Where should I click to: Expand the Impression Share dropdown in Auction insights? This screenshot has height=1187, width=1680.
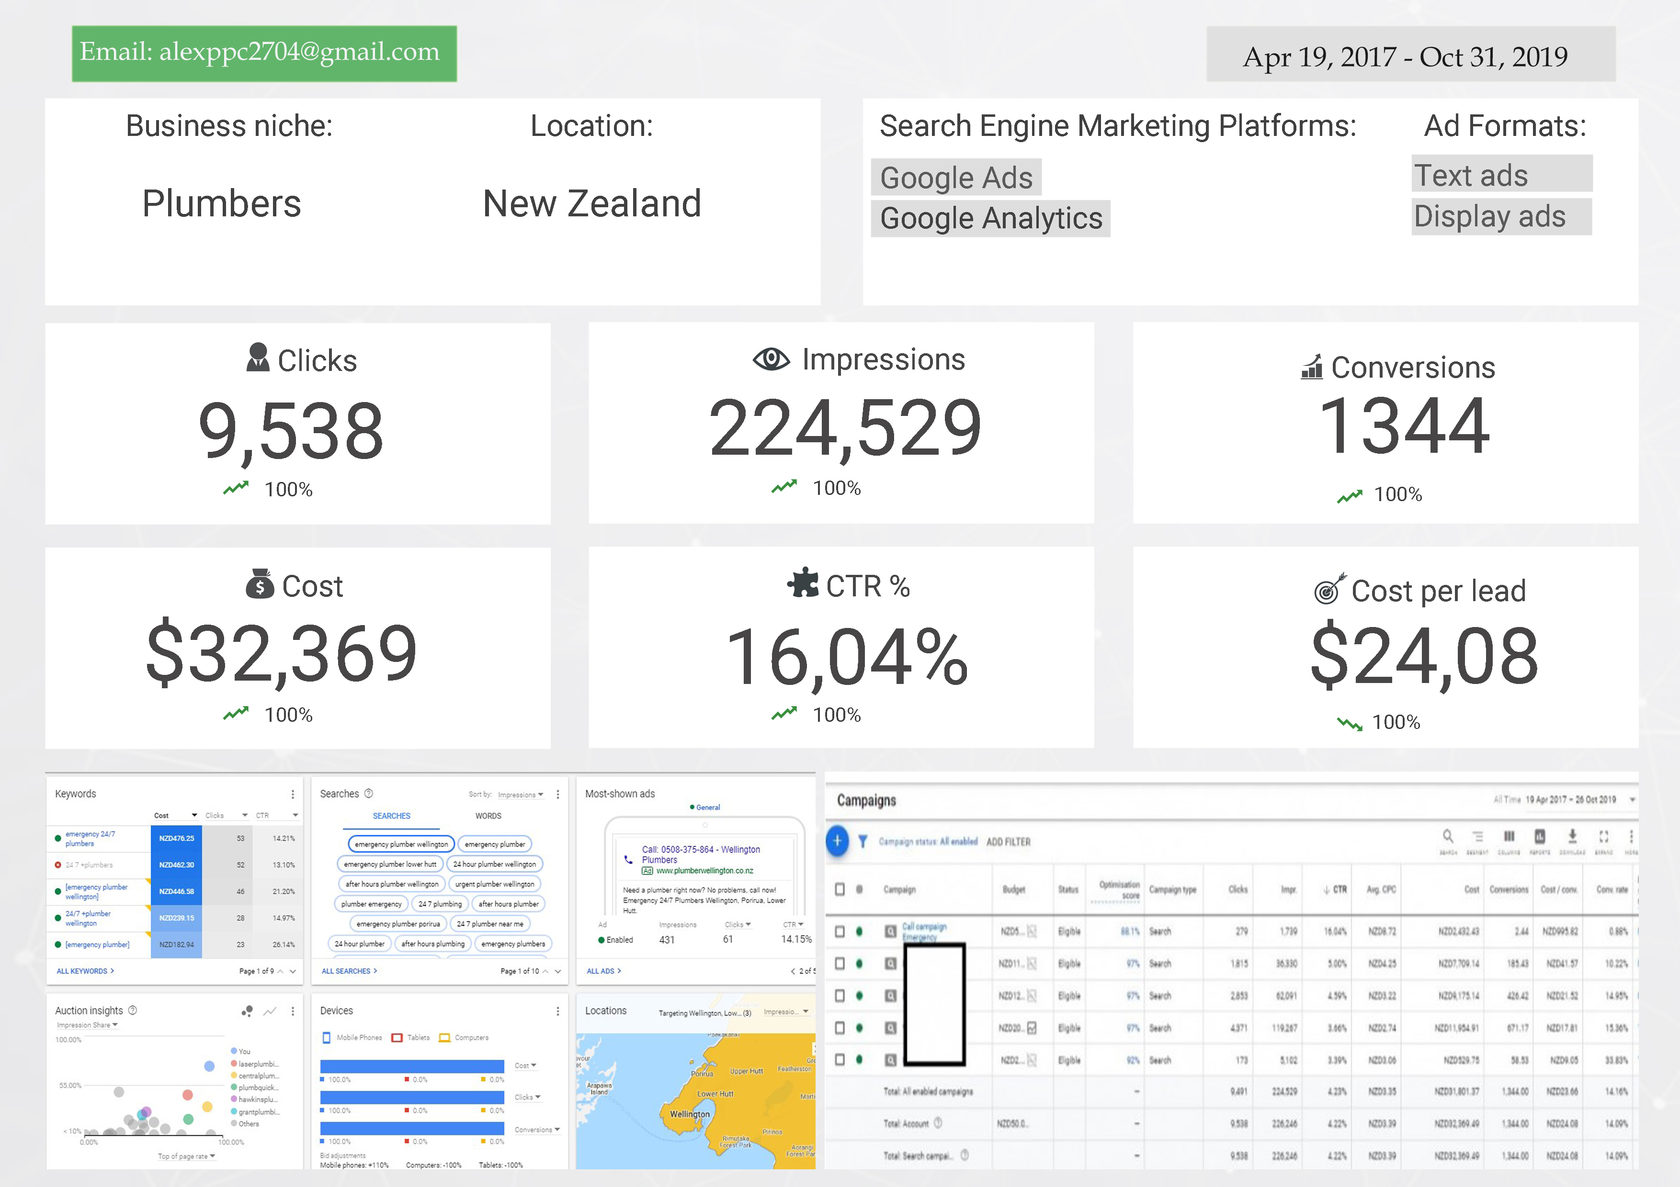point(88,1025)
